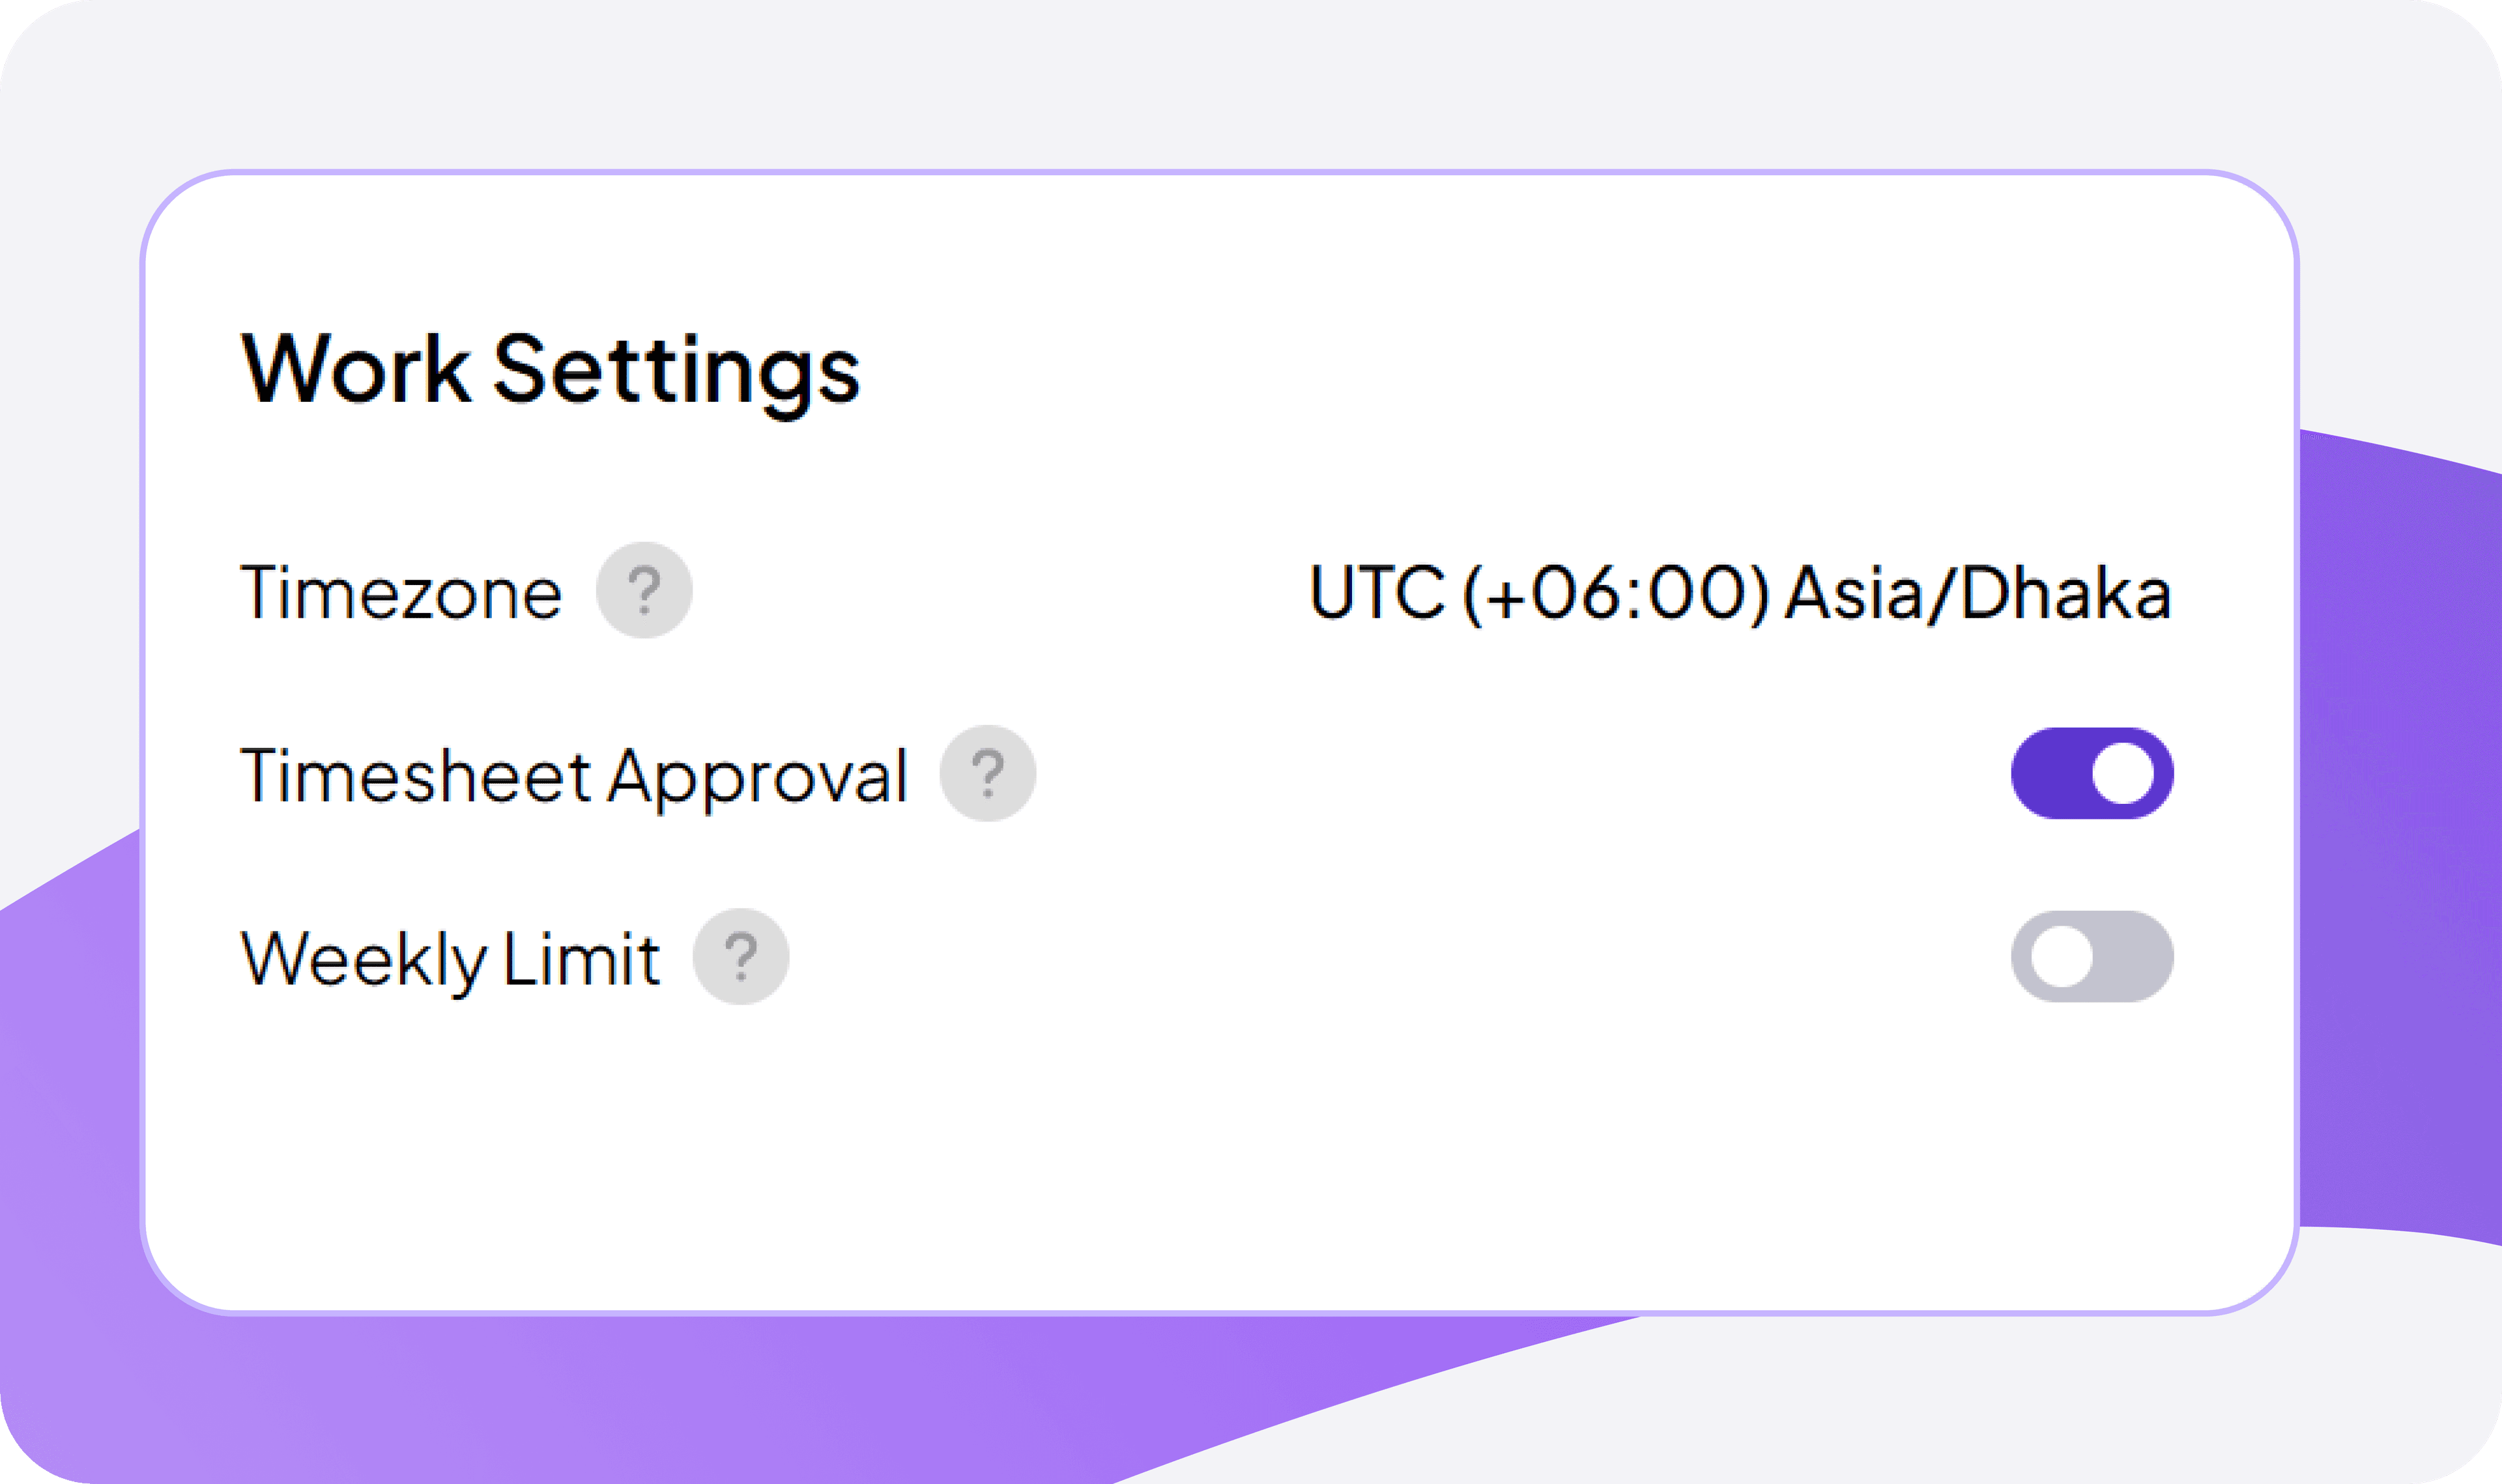
Task: Click the Weekly Limit label text
Action: pos(450,958)
